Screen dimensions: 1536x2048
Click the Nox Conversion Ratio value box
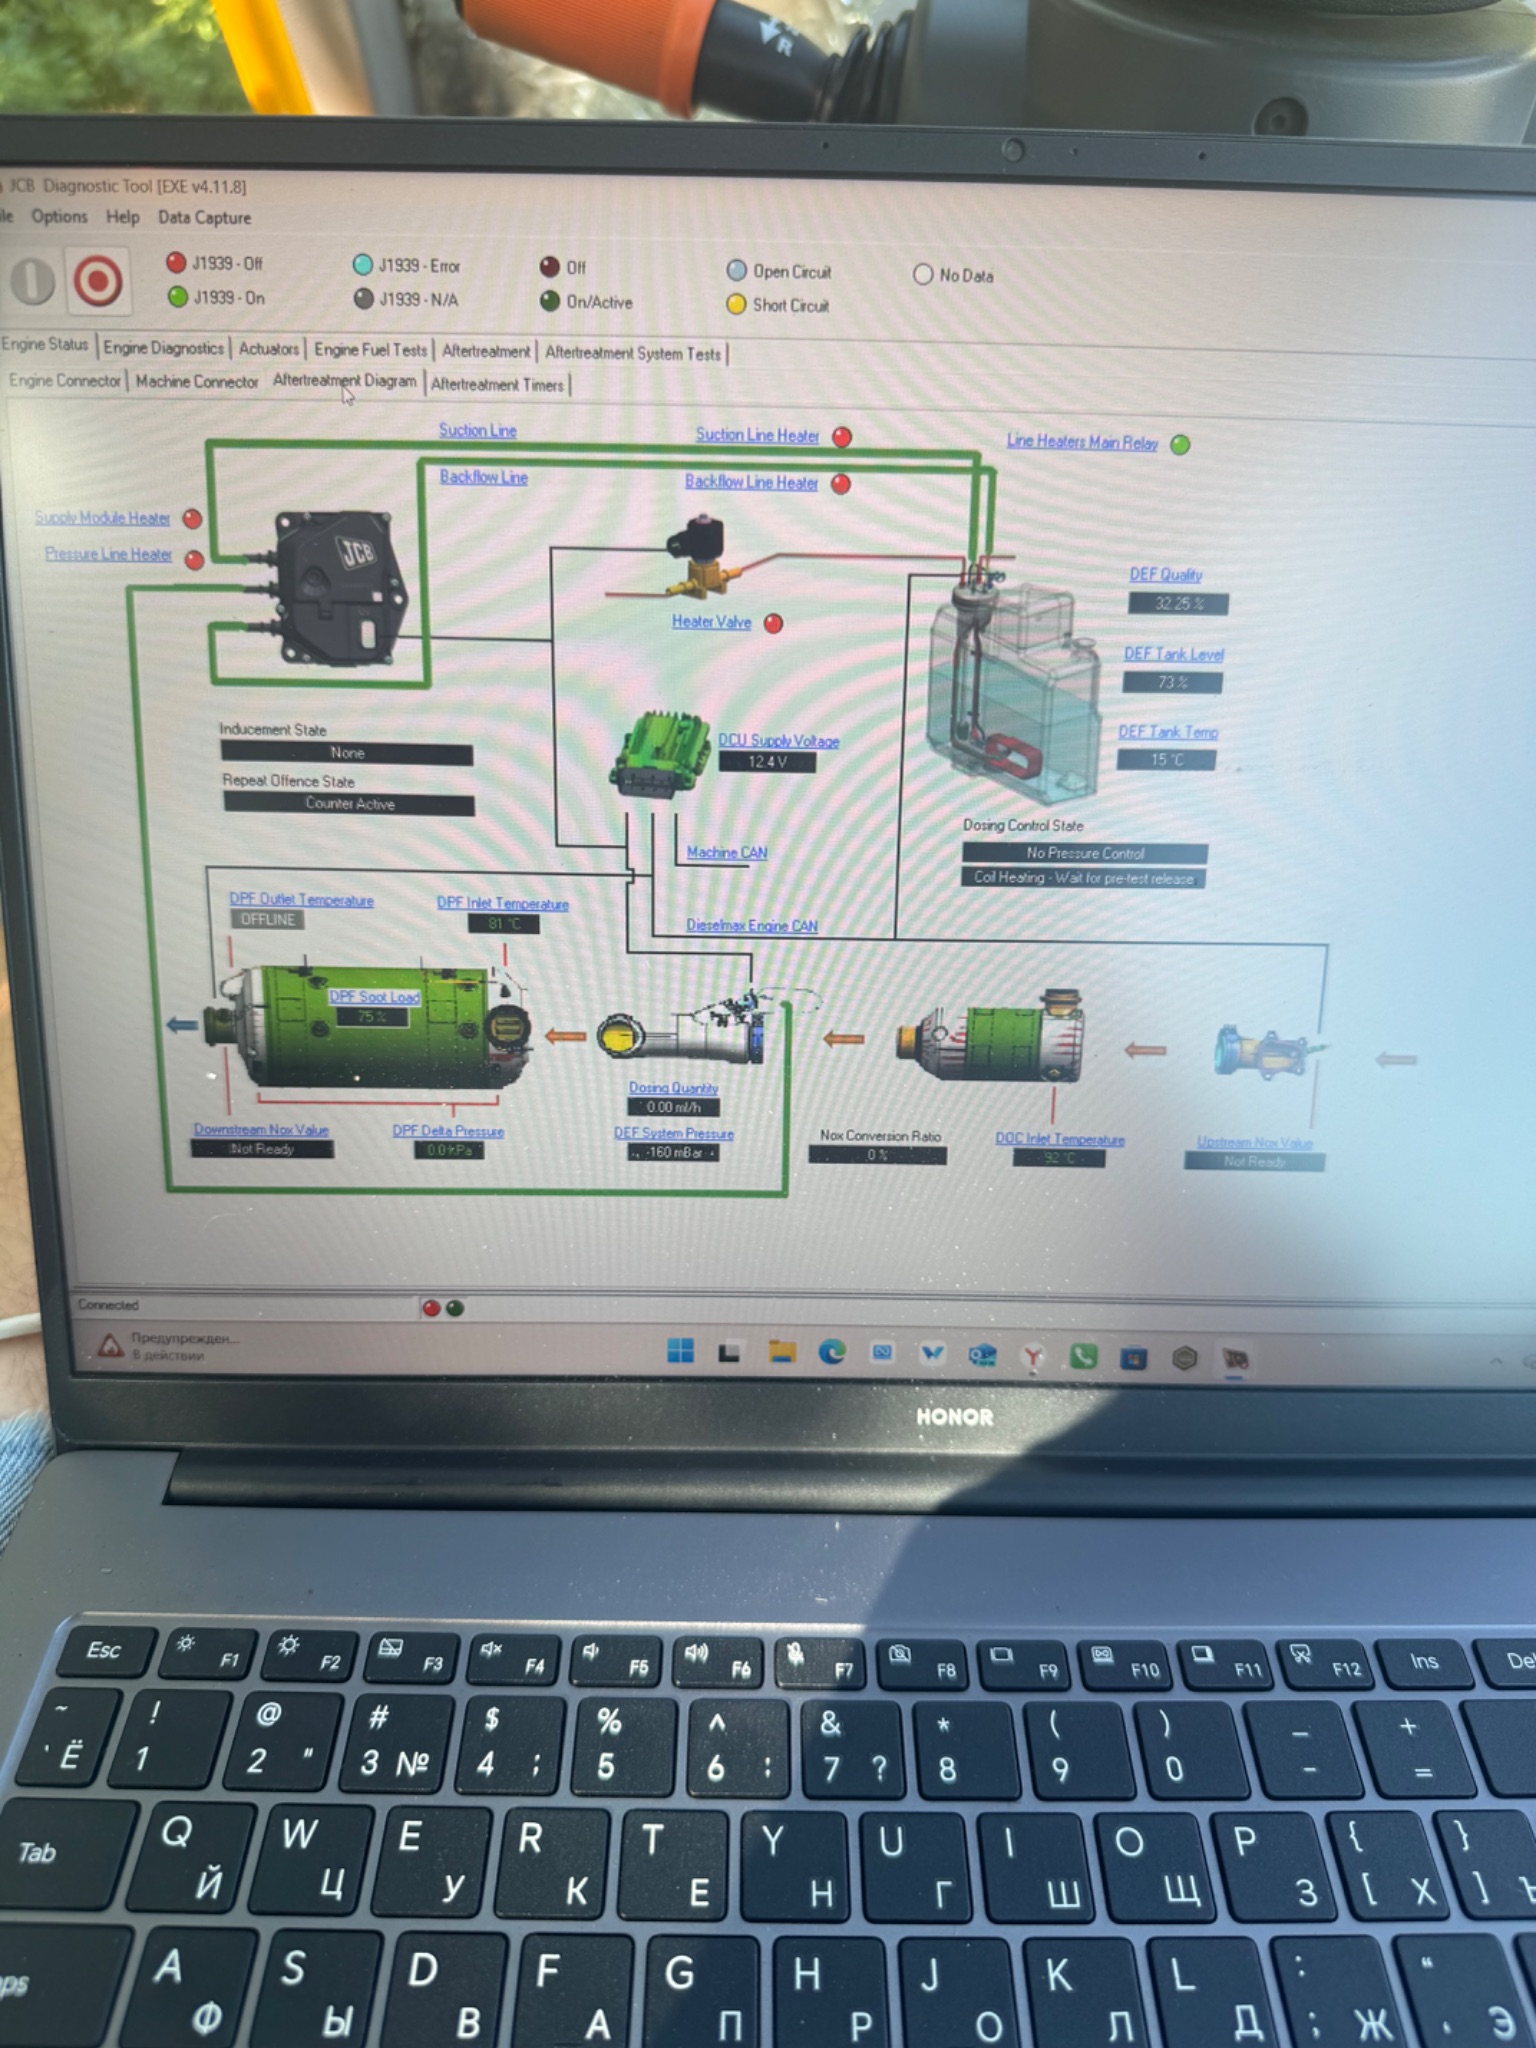tap(877, 1155)
